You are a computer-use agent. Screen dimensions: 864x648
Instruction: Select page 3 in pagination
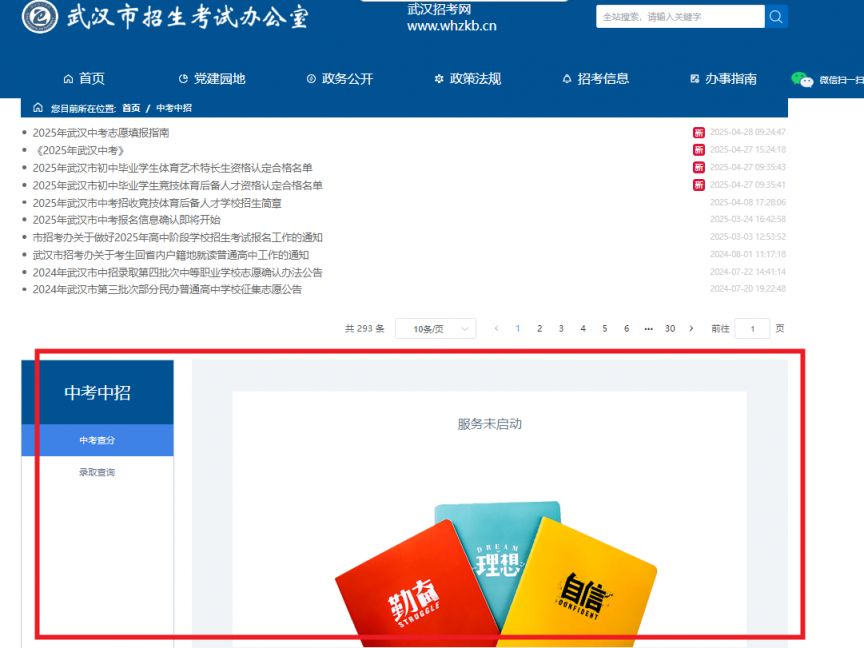561,328
